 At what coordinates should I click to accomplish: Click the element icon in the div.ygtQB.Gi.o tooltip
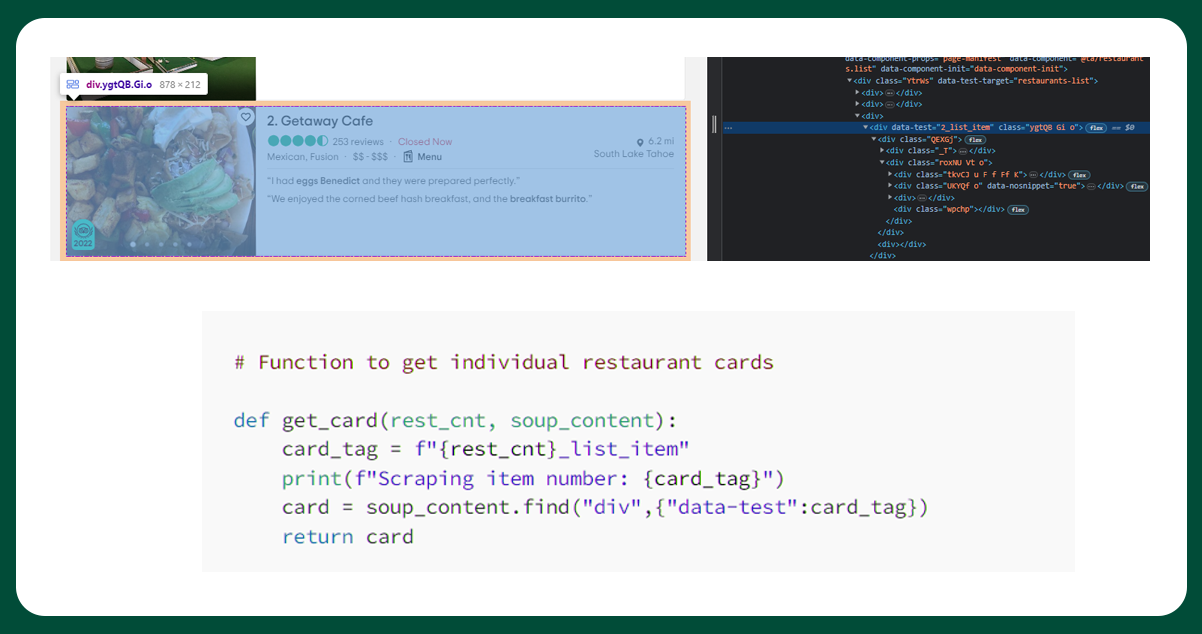click(x=73, y=85)
